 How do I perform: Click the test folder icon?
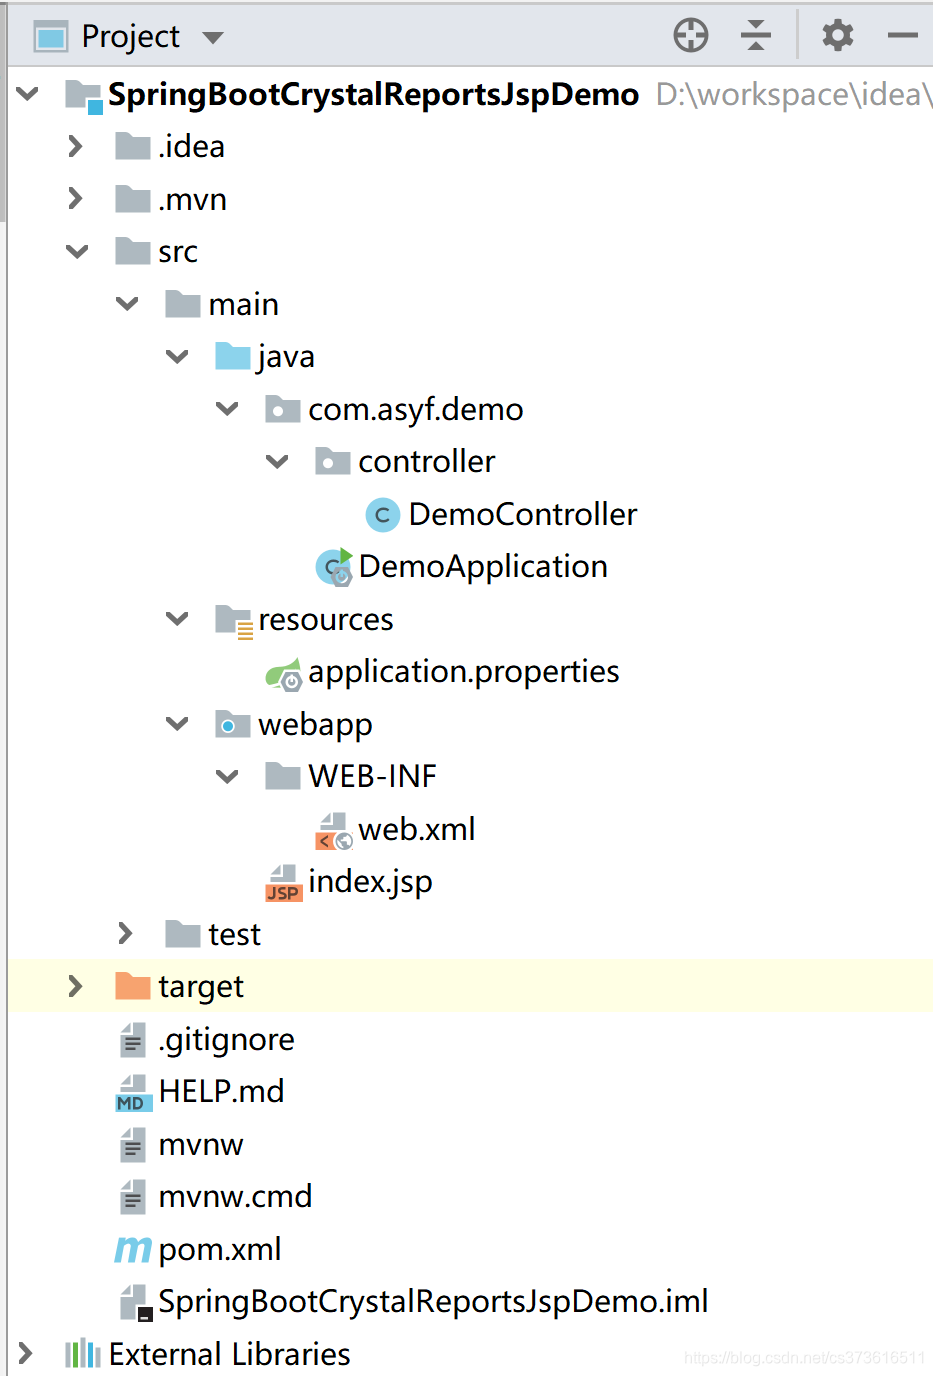183,934
